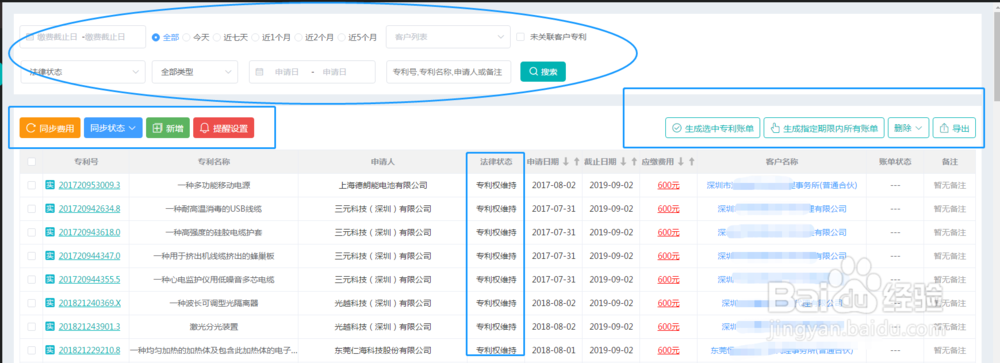Screen dimensions: 1000x363
Task: Click 生成指定期限内所有账单 button
Action: (x=824, y=128)
